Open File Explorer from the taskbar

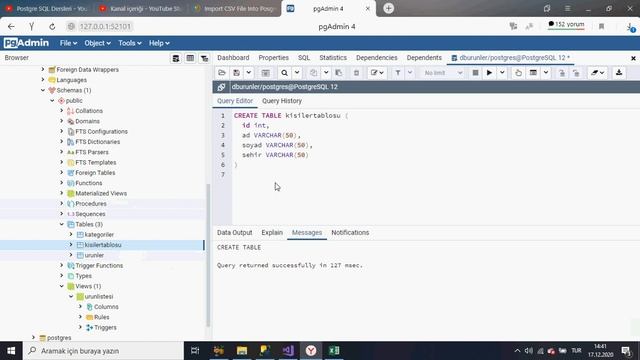(242, 351)
